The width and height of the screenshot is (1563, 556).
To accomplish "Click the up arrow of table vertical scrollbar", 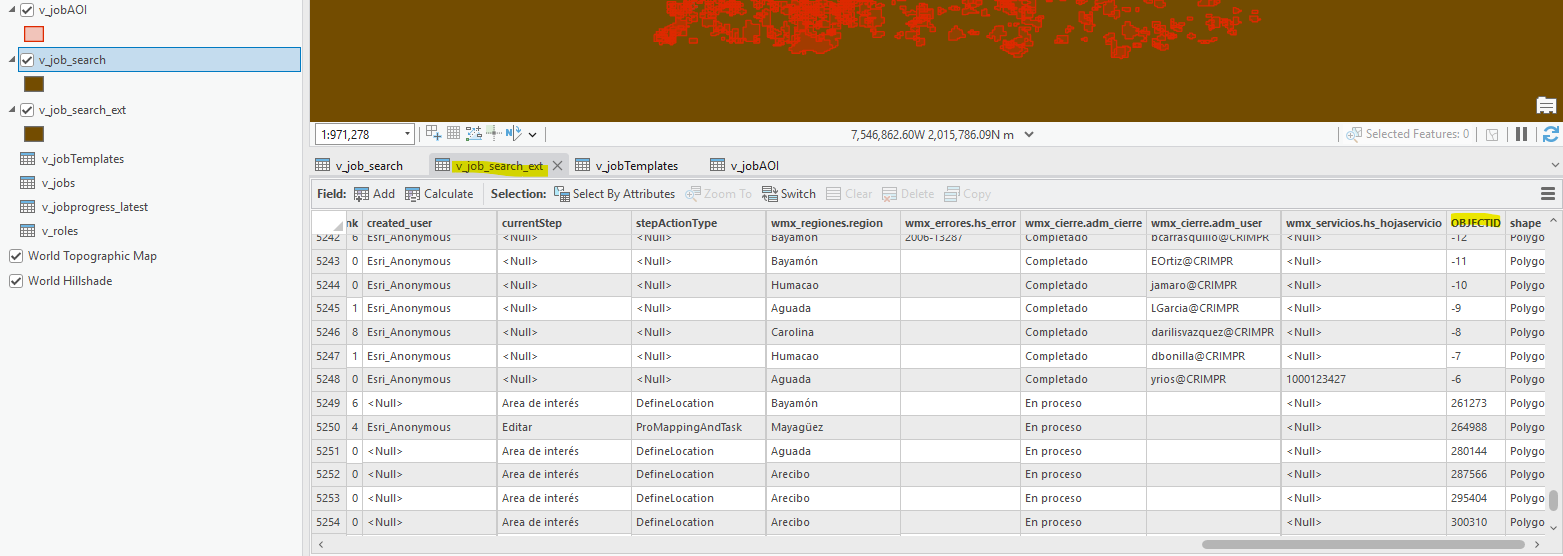I will [x=1554, y=219].
